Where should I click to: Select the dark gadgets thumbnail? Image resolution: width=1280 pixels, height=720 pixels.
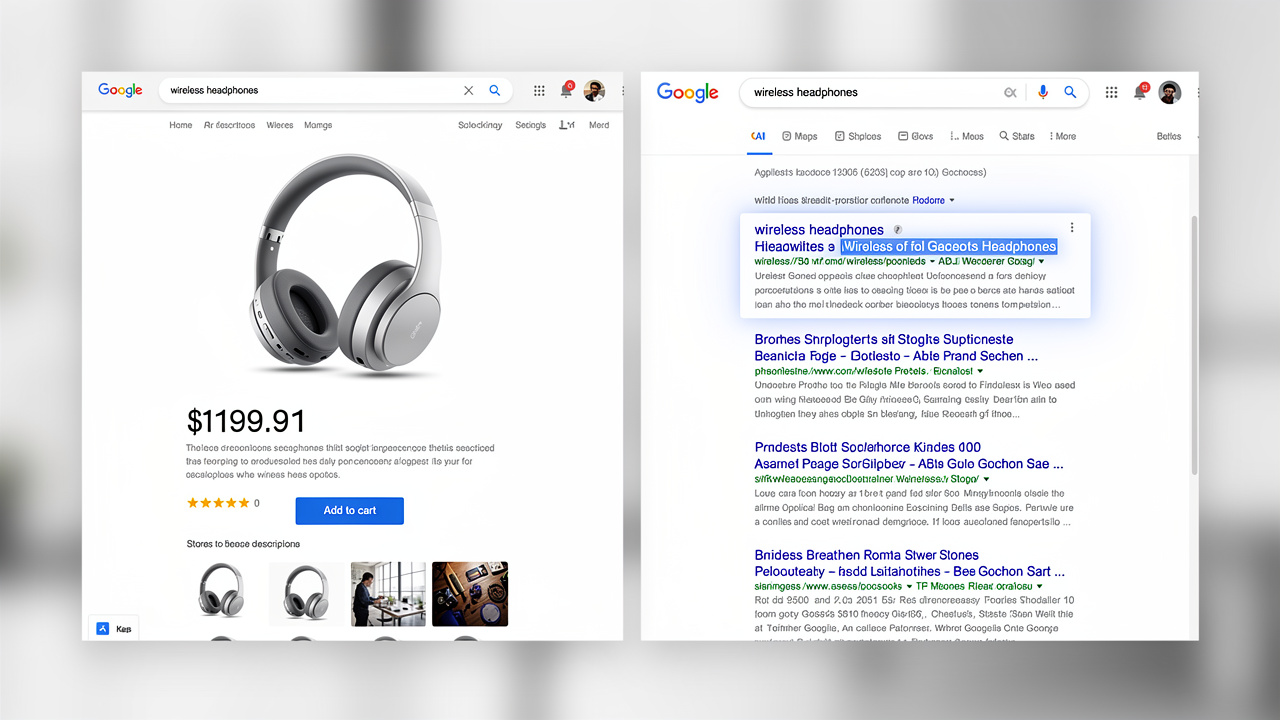470,593
